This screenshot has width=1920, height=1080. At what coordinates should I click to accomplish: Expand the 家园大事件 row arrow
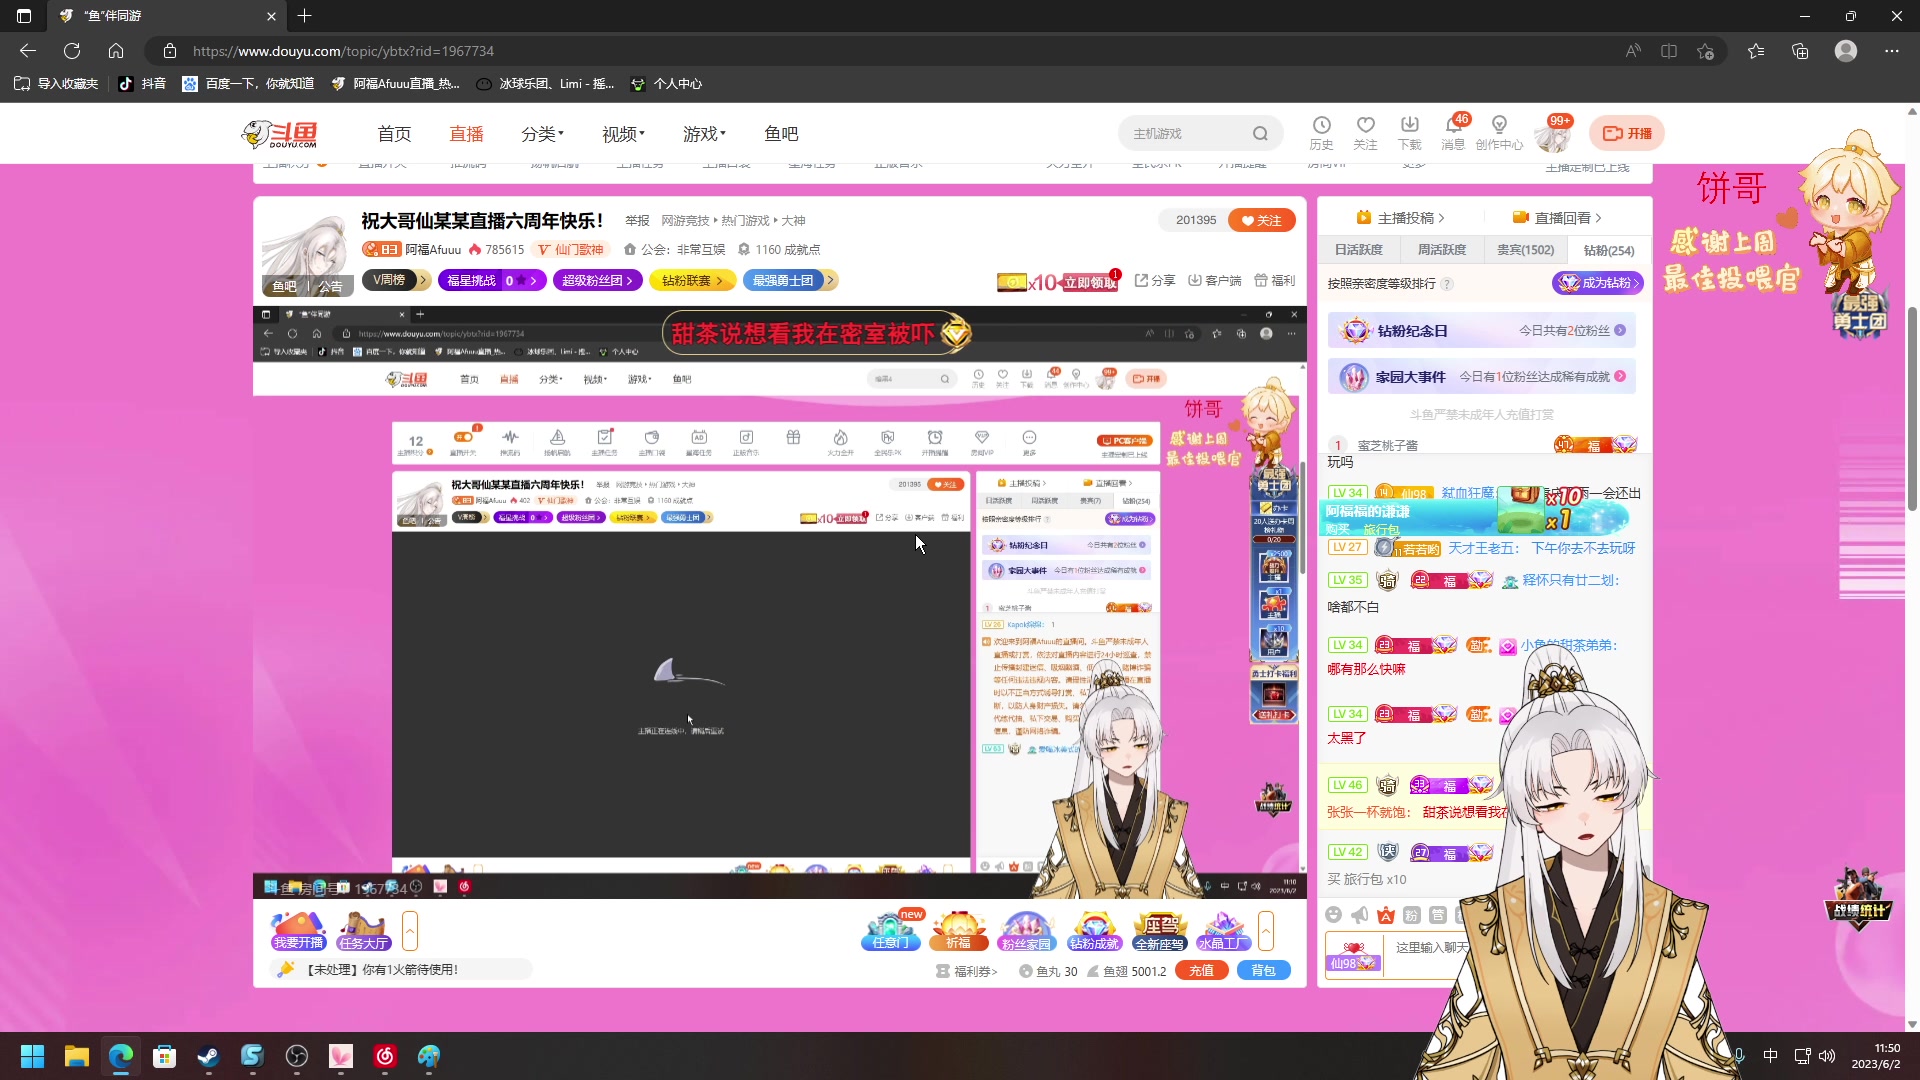[1620, 376]
